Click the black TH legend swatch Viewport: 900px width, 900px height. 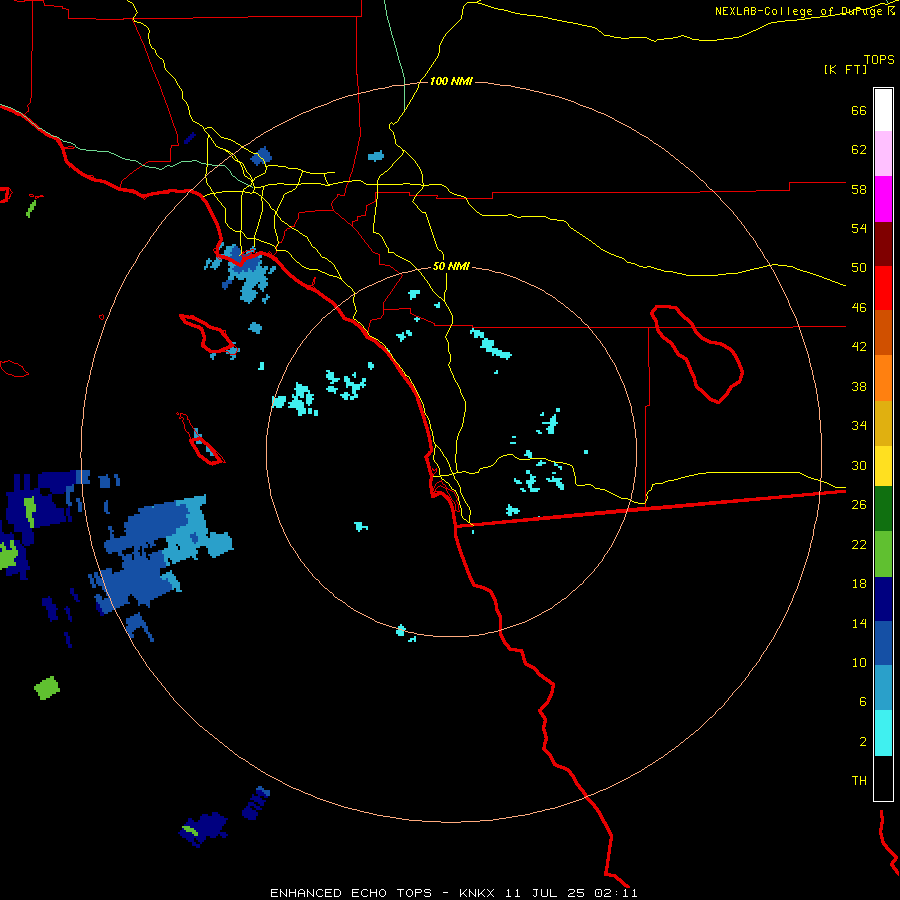[883, 778]
